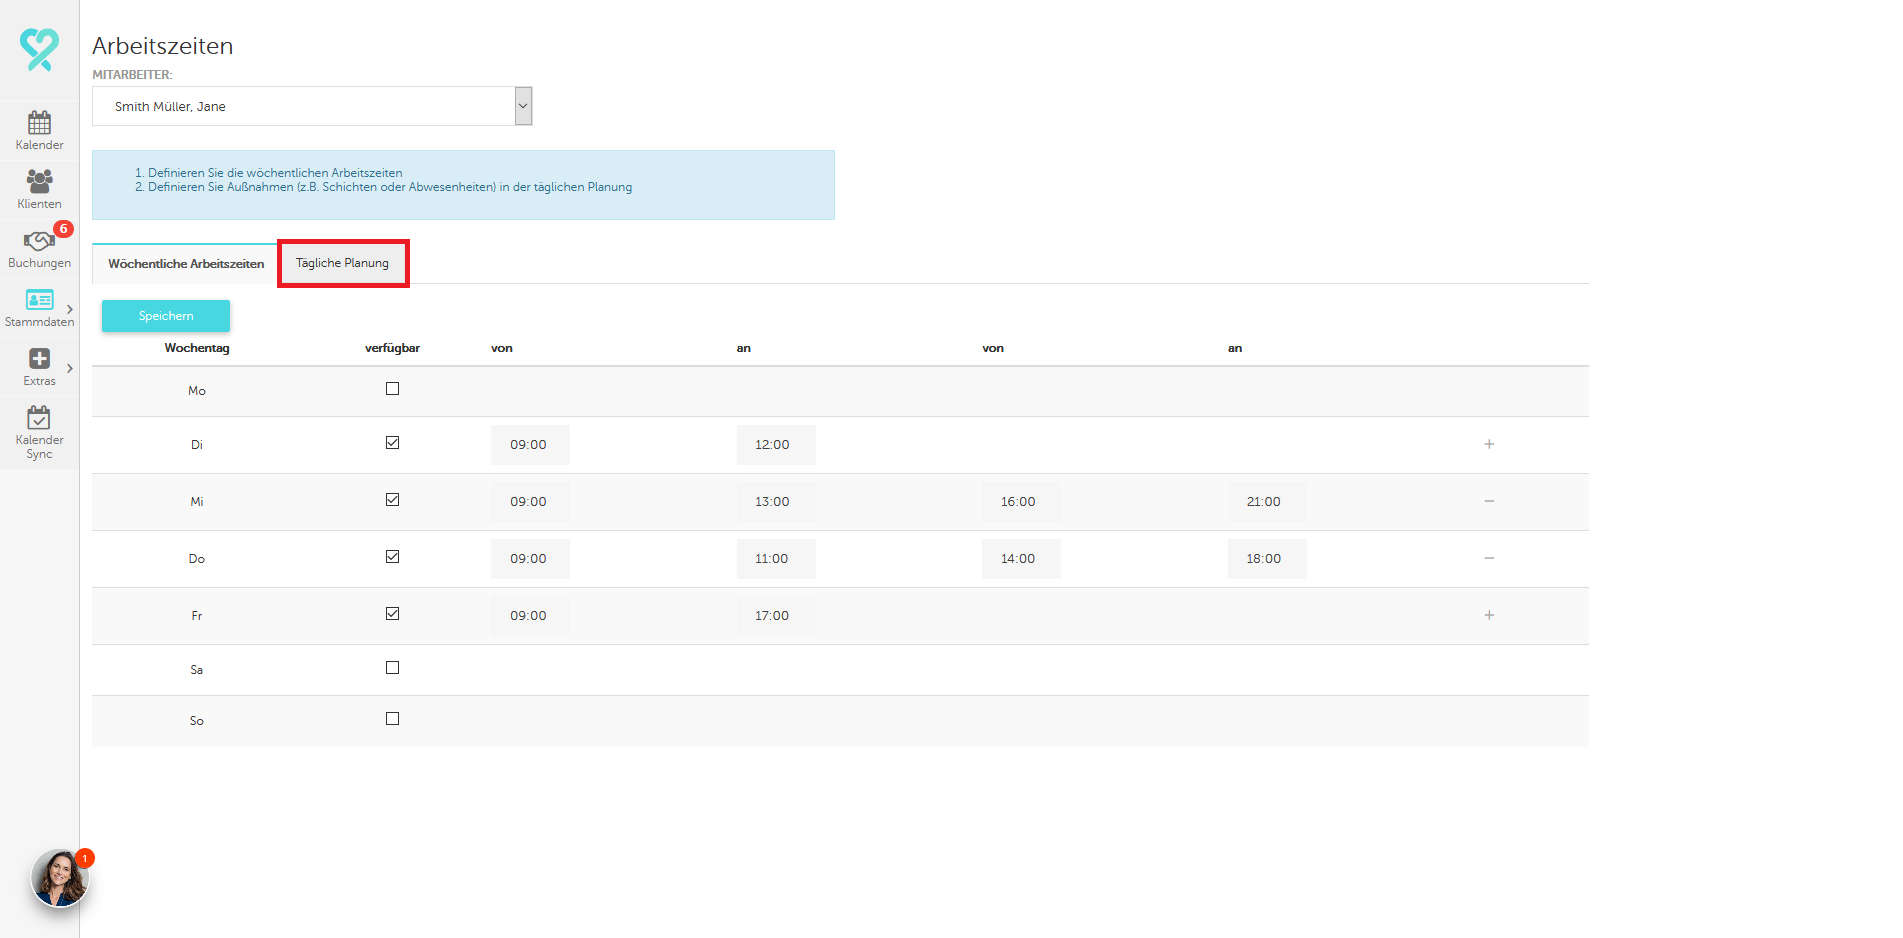Viewport: 1903px width, 938px height.
Task: Remove second time slot on Mittwoch row
Action: click(1489, 501)
